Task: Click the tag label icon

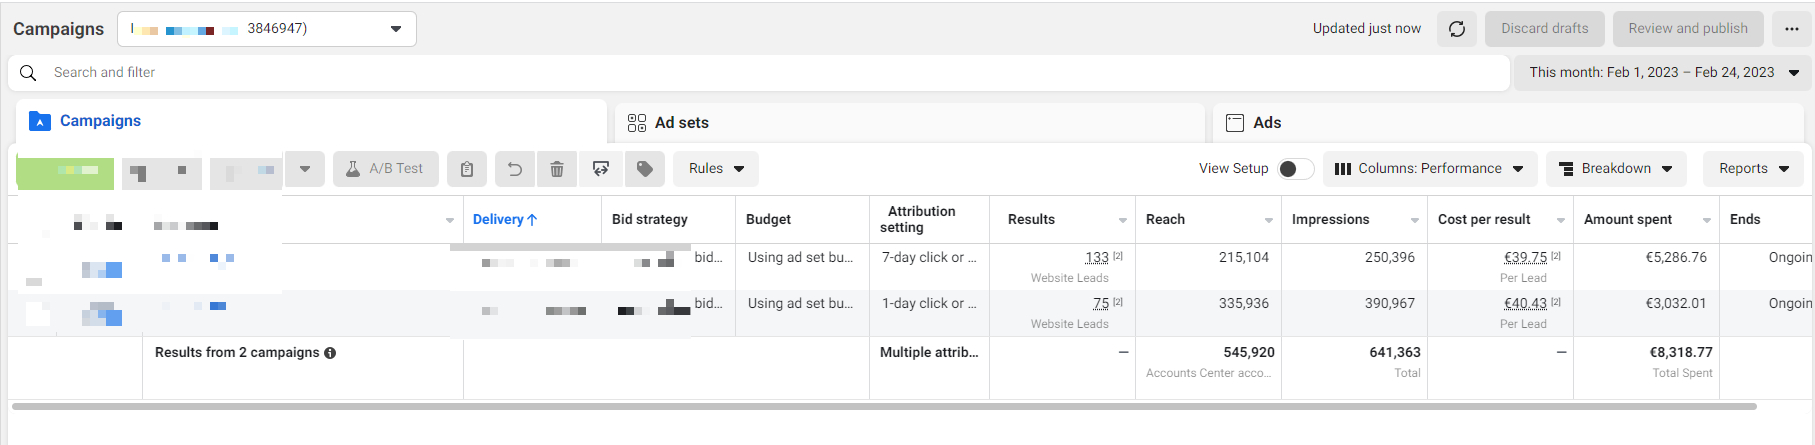Action: click(x=645, y=169)
